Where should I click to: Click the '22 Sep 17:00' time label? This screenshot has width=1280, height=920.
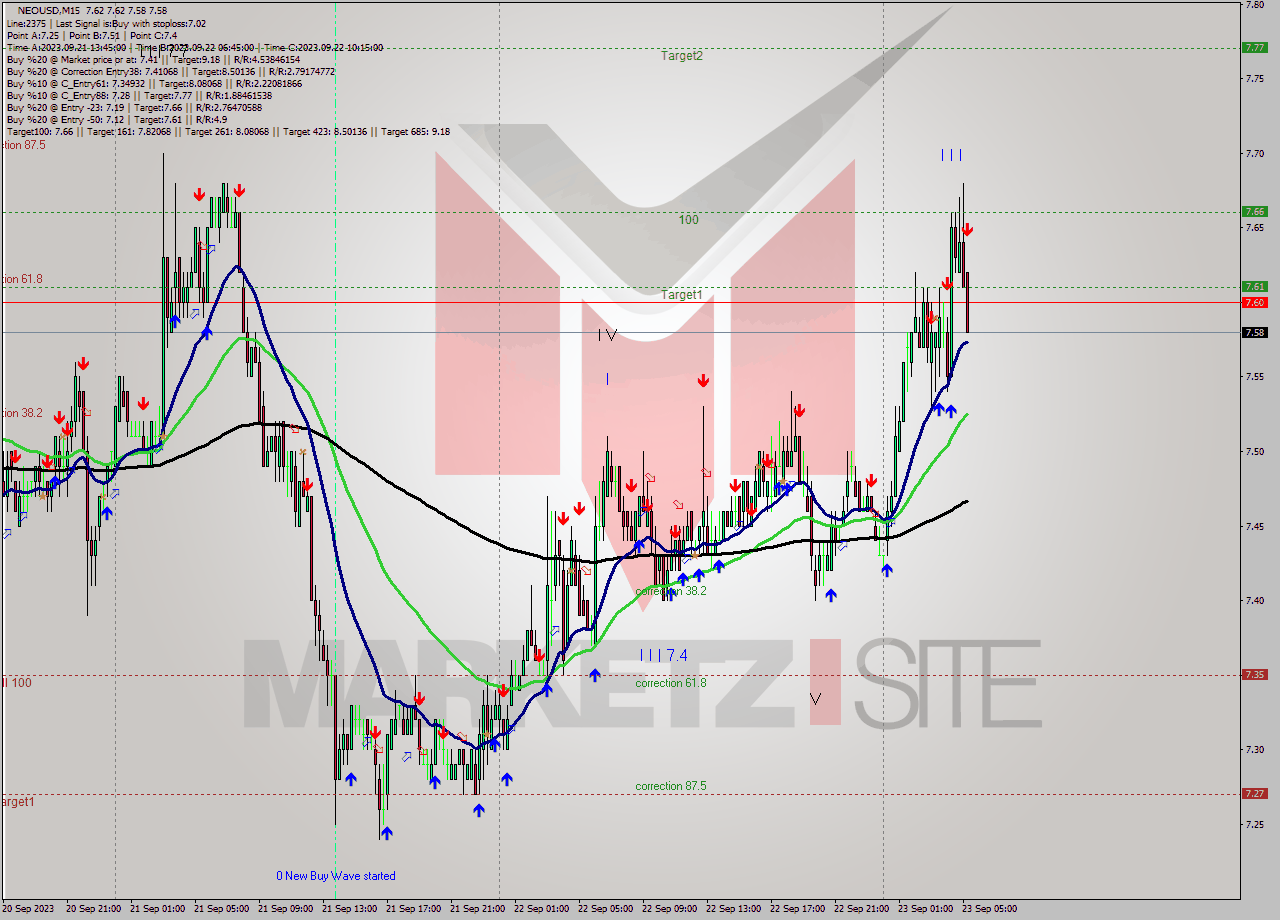[796, 909]
